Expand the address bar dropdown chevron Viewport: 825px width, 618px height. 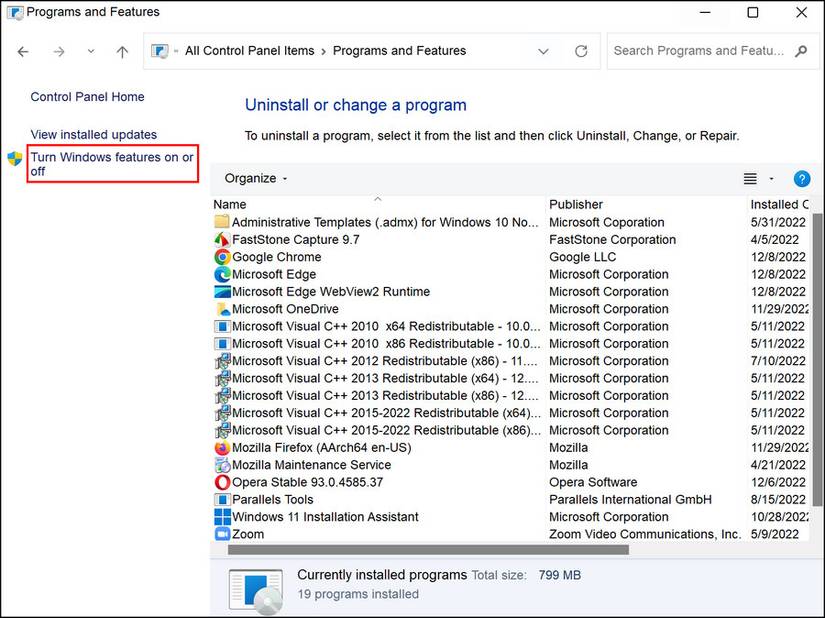click(x=543, y=50)
